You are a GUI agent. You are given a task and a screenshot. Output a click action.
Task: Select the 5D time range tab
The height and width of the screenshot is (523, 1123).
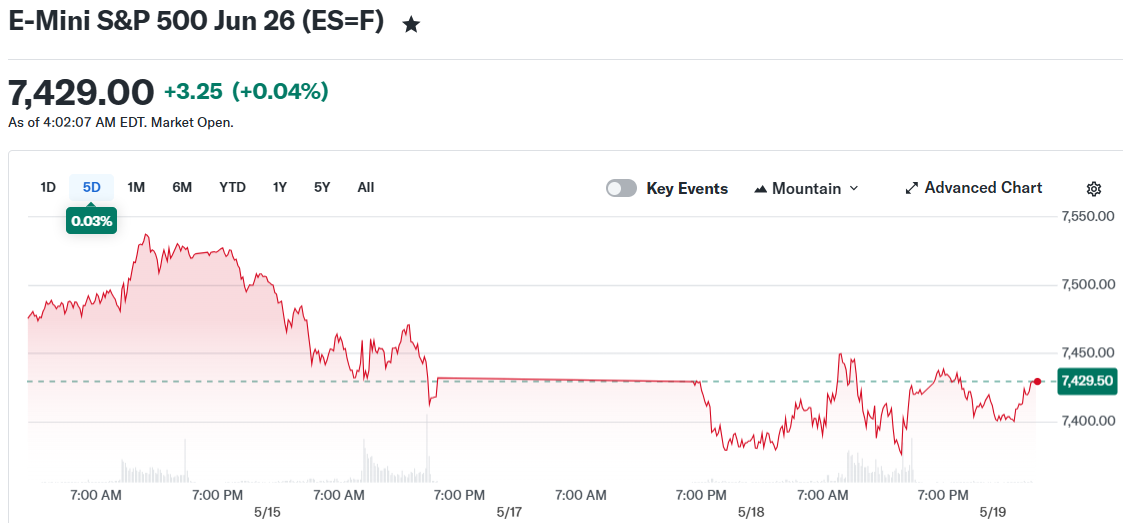click(92, 188)
